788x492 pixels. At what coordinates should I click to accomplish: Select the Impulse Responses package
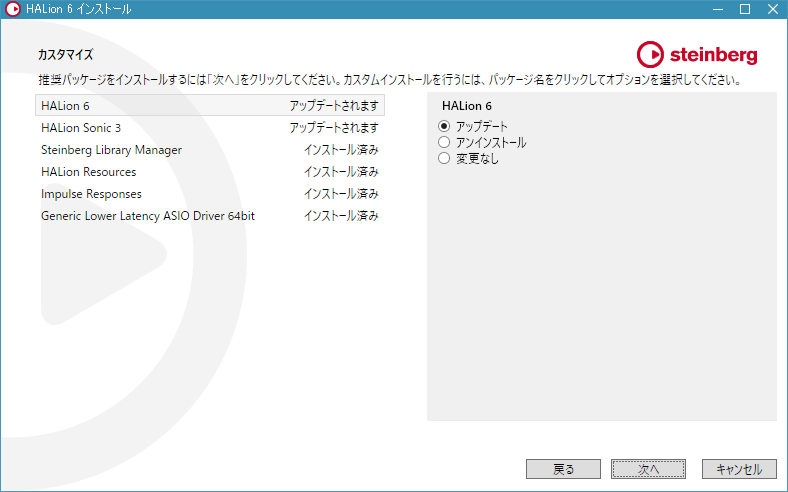(x=210, y=194)
